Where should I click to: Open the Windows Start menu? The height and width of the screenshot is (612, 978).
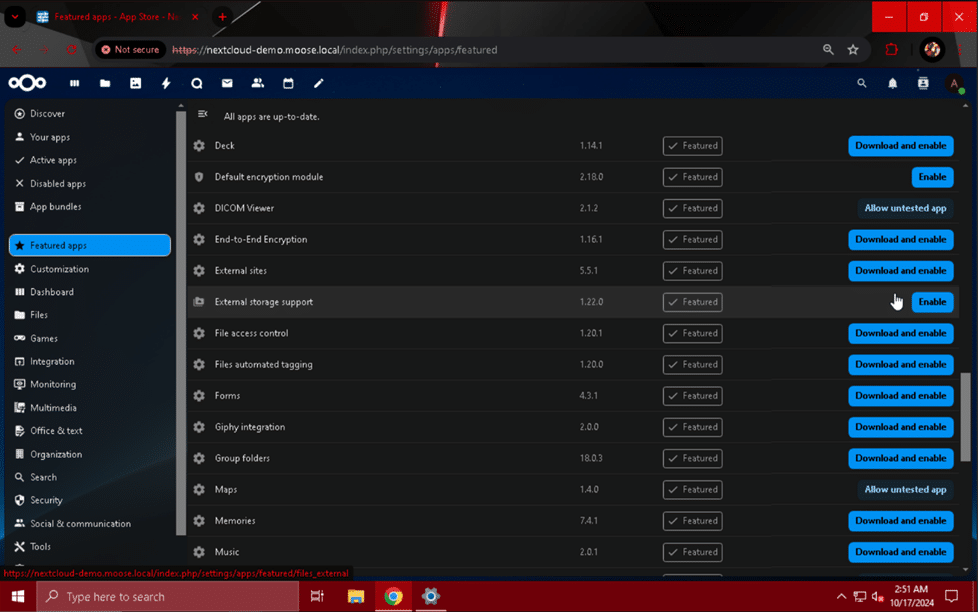tap(18, 597)
